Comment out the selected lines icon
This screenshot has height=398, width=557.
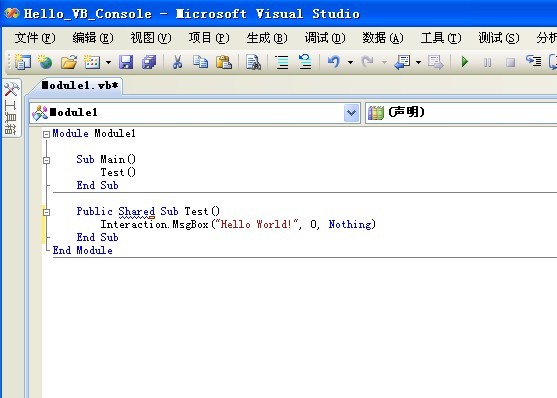282,62
